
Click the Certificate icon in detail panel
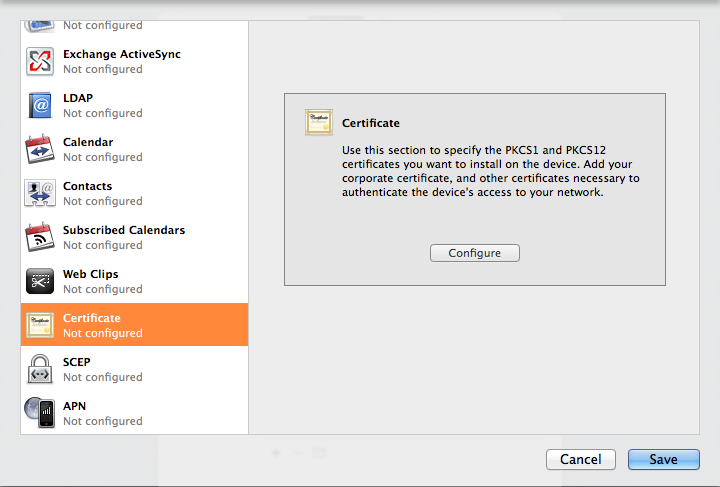click(x=319, y=122)
